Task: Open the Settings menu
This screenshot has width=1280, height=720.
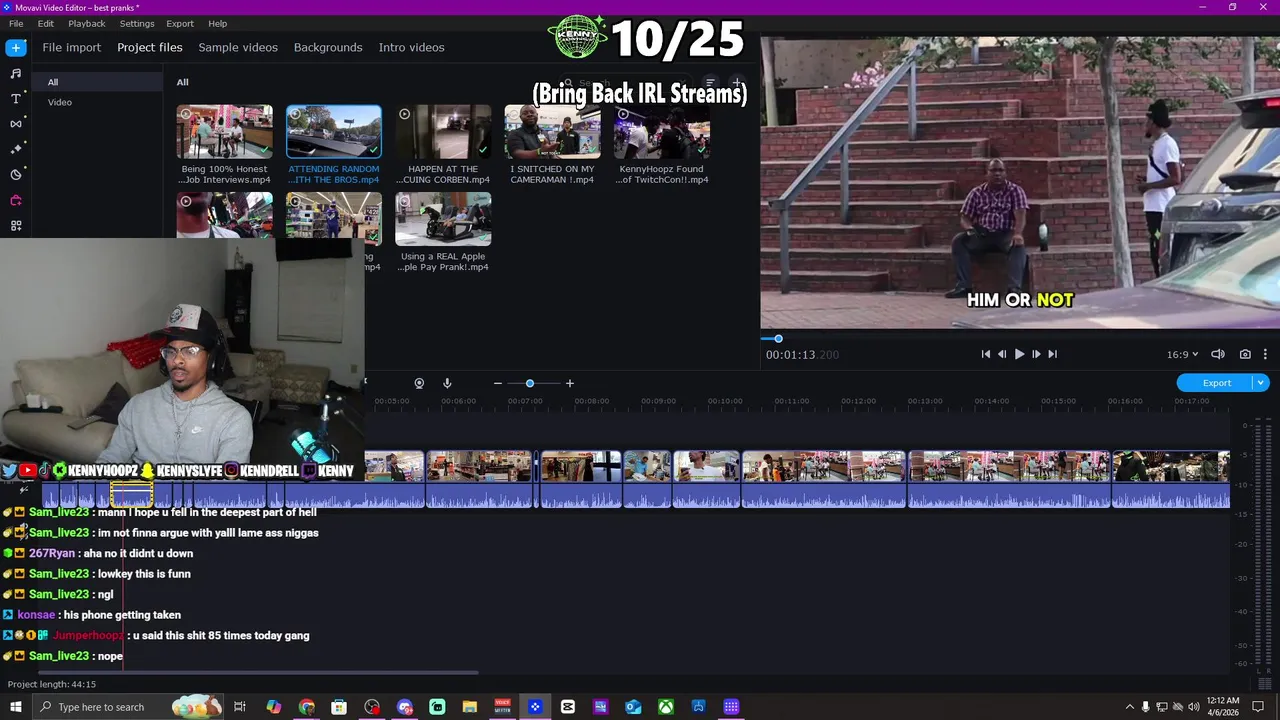Action: click(137, 23)
